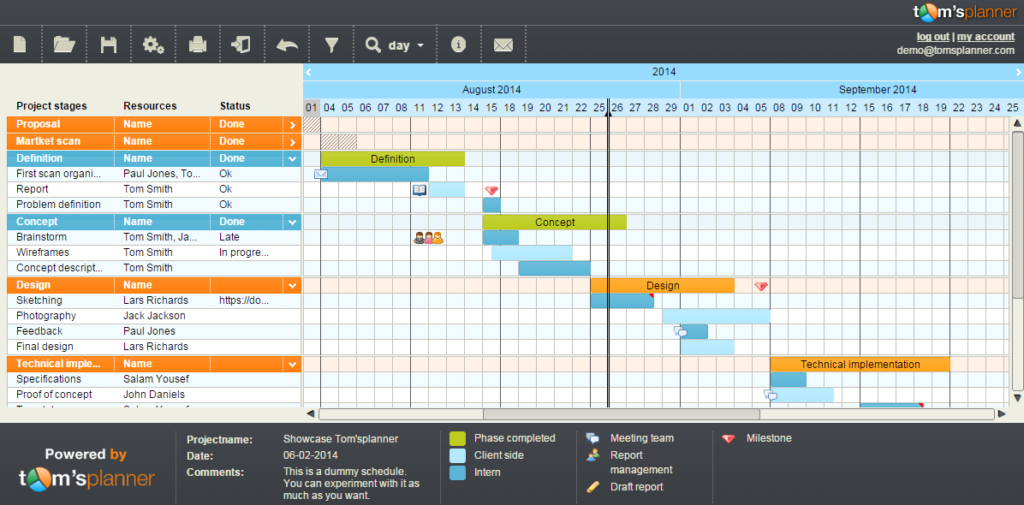Viewport: 1024px width, 505px height.
Task: Select the green Concept phase bar
Action: (554, 222)
